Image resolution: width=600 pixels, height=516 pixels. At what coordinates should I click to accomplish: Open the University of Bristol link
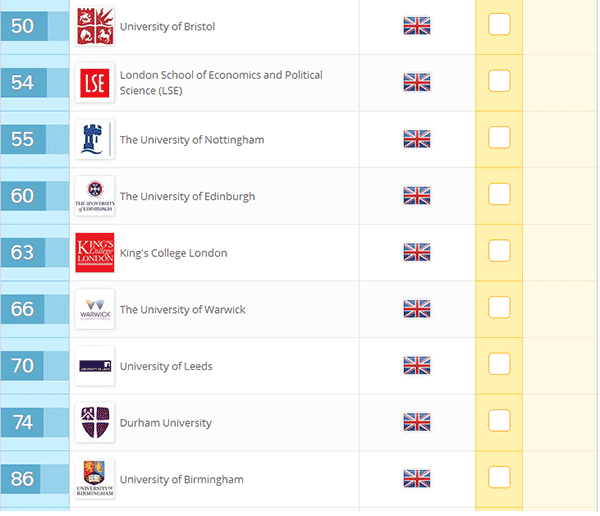tap(167, 26)
